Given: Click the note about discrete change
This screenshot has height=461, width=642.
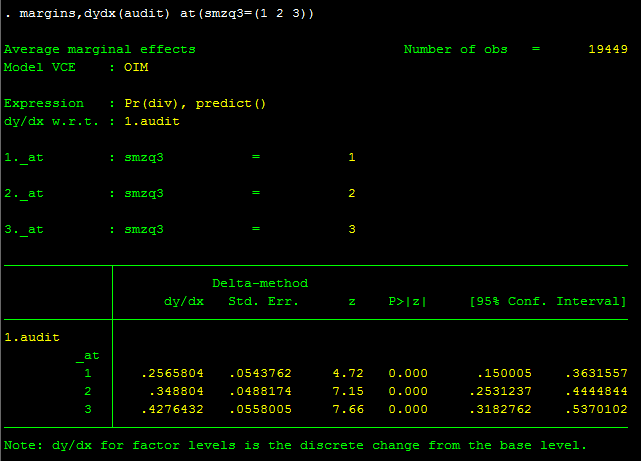Looking at the screenshot, I should click(295, 445).
